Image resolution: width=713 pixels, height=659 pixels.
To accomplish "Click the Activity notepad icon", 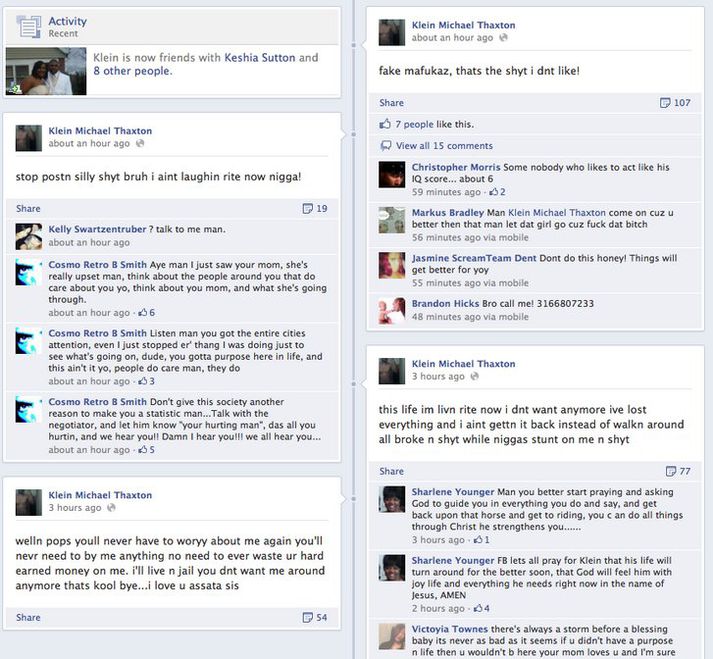I will click(29, 26).
